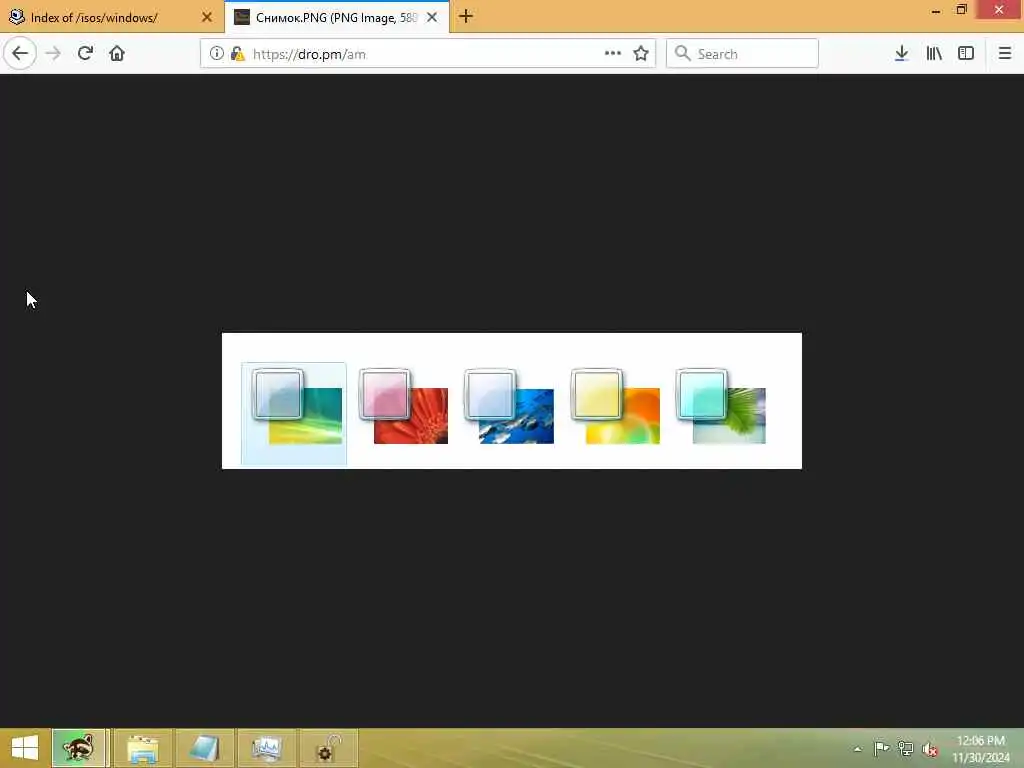The height and width of the screenshot is (768, 1024).
Task: Open the library bookshelf icon
Action: point(934,54)
